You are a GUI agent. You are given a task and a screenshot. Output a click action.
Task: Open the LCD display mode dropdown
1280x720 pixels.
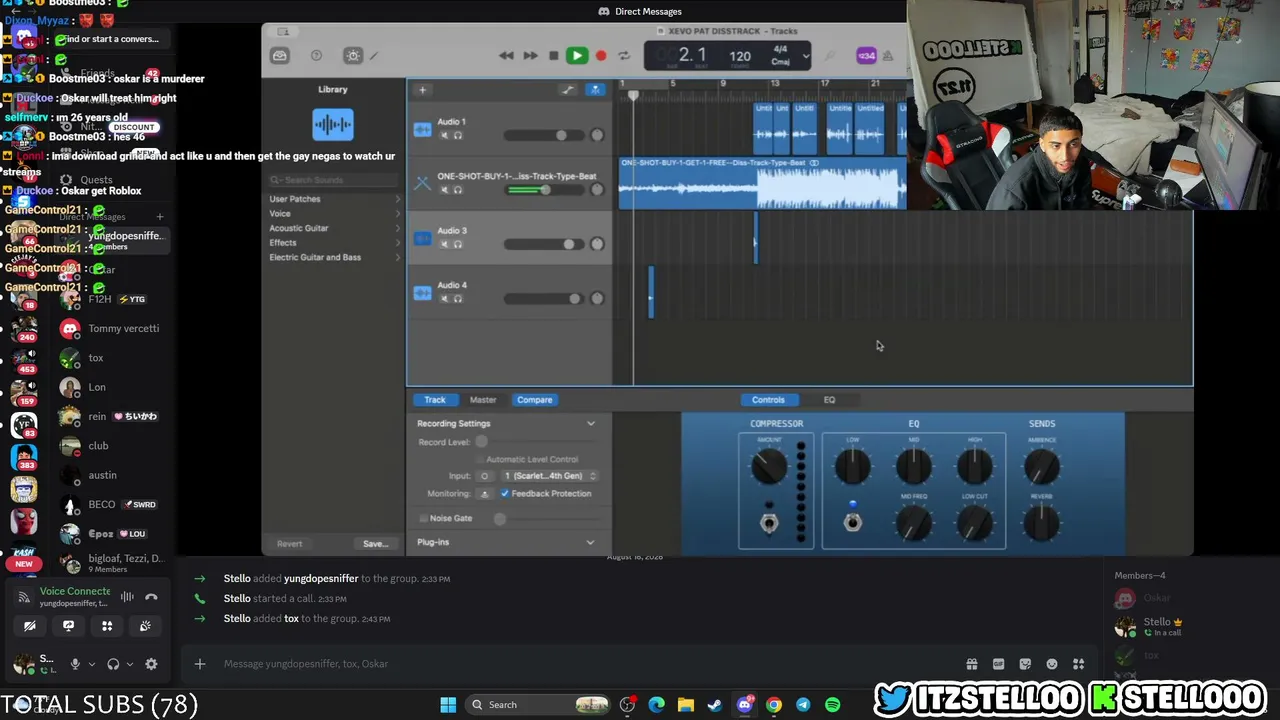tap(805, 56)
